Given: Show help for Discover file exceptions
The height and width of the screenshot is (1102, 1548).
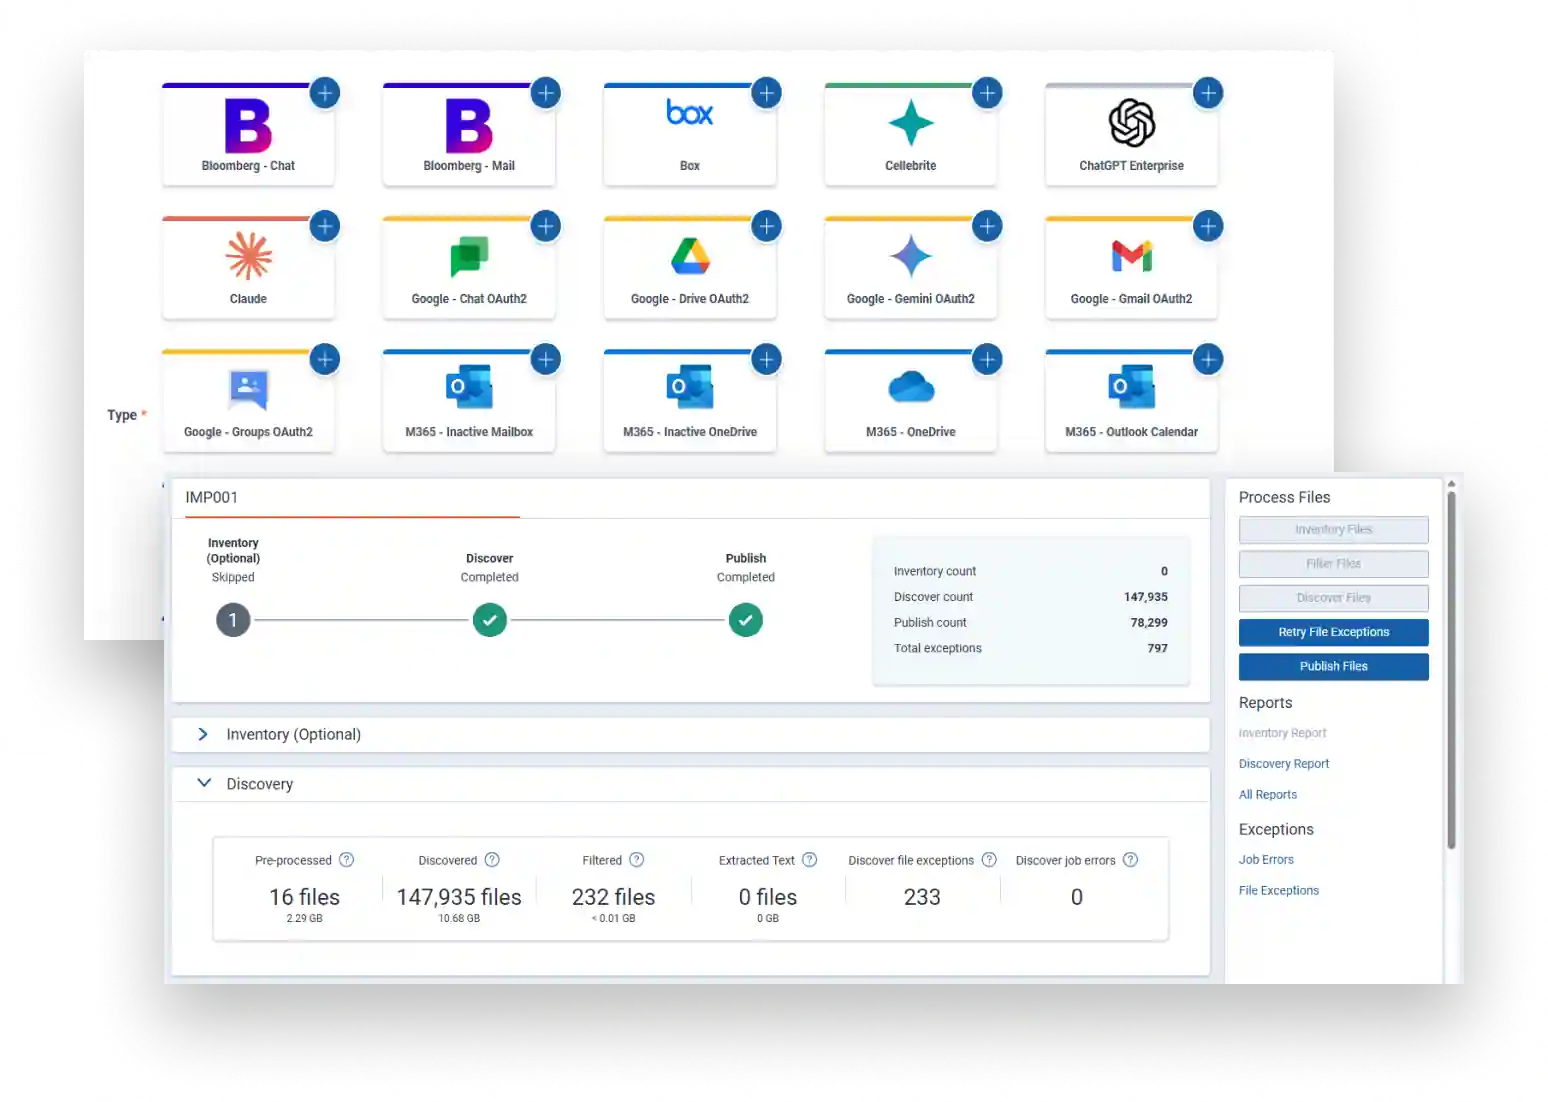Looking at the screenshot, I should click(x=989, y=860).
